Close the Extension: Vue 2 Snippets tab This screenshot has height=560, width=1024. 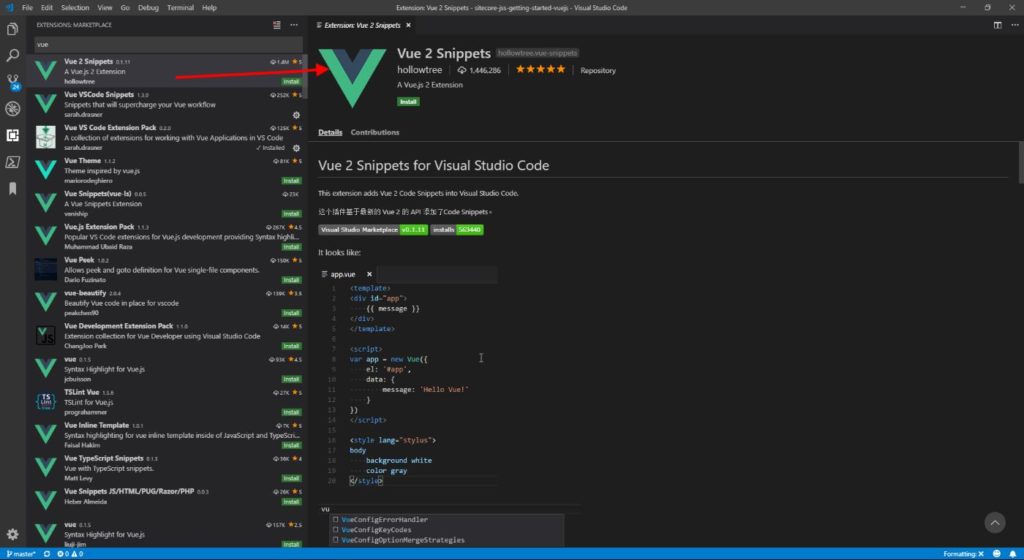tap(408, 25)
